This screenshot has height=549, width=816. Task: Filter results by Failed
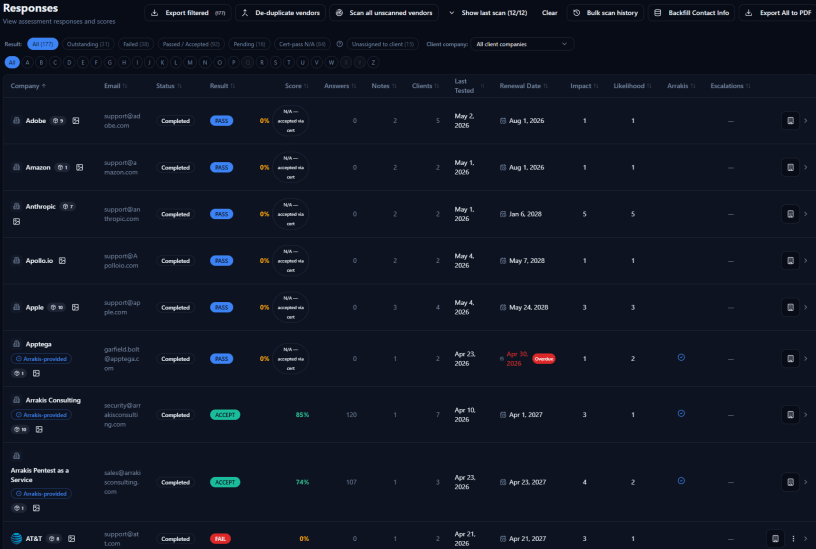coord(136,44)
